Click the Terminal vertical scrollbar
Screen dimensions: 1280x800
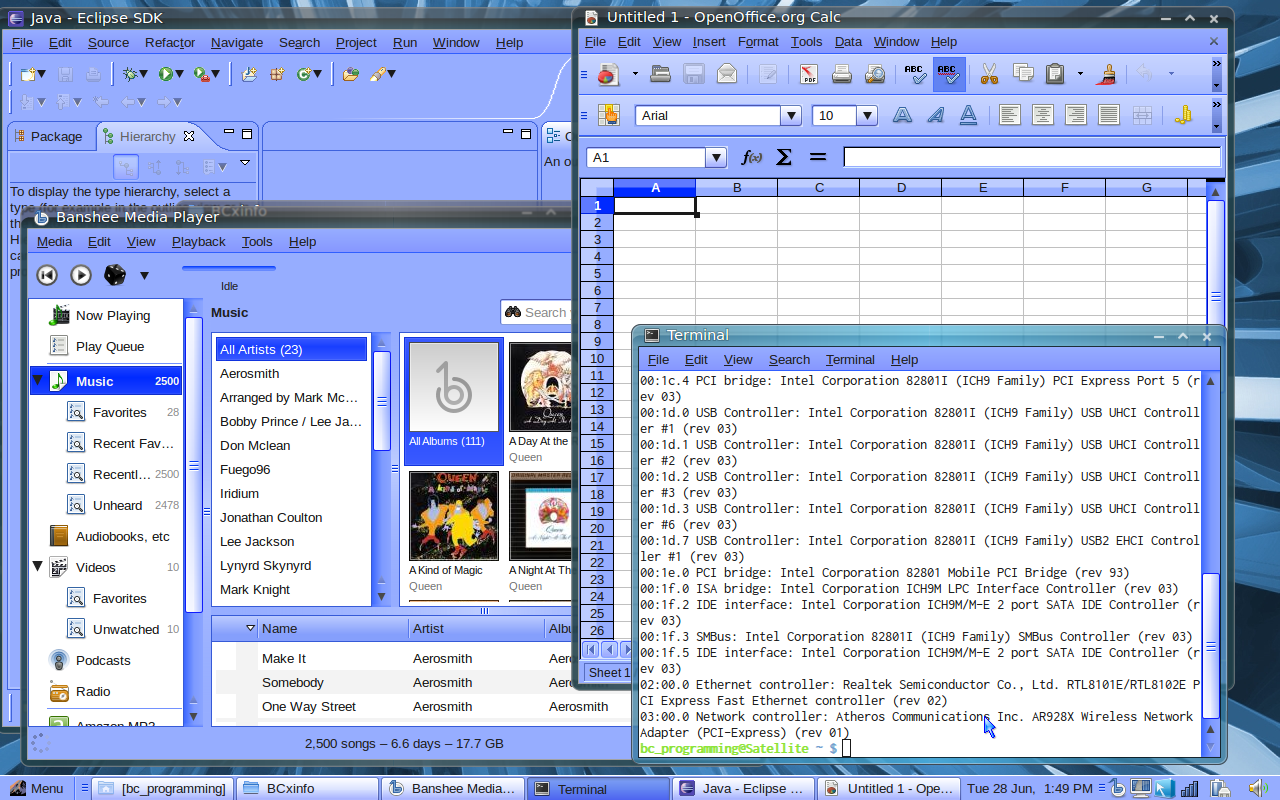(1211, 644)
